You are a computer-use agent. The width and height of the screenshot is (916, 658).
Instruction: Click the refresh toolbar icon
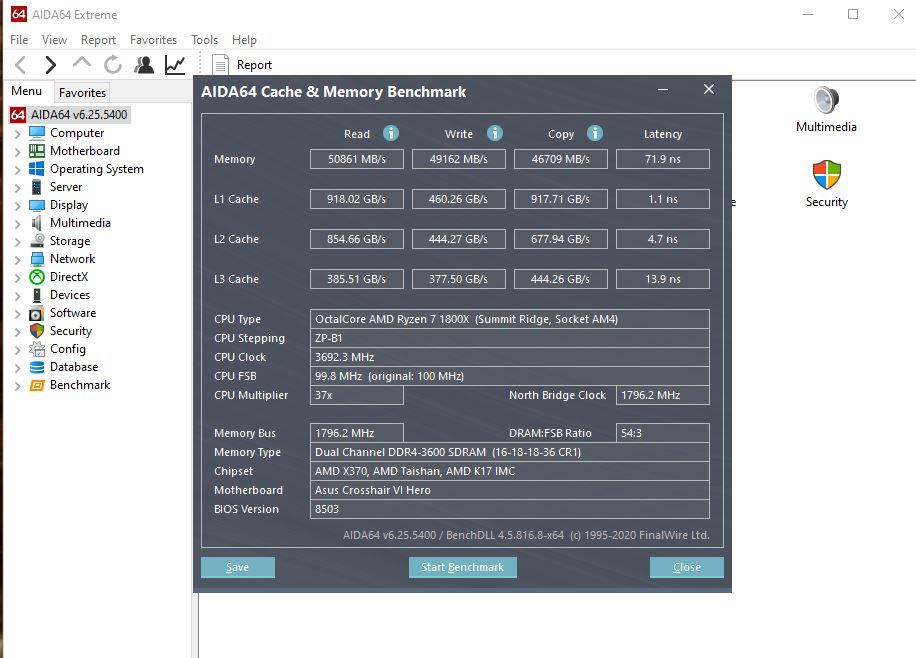tap(113, 65)
